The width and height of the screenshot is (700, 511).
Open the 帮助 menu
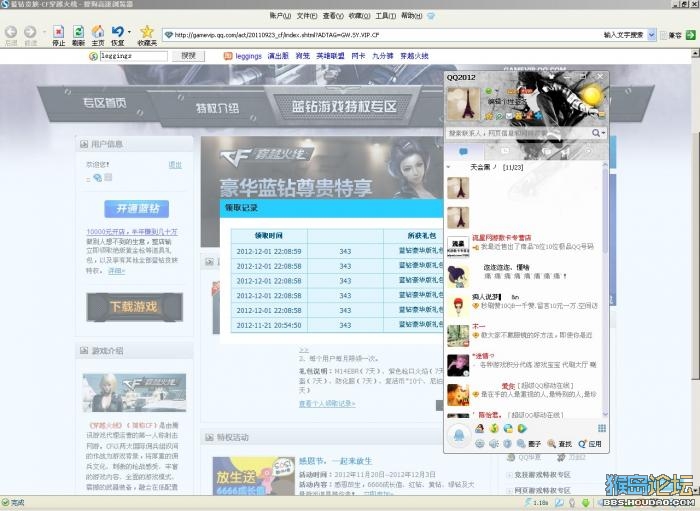[412, 16]
